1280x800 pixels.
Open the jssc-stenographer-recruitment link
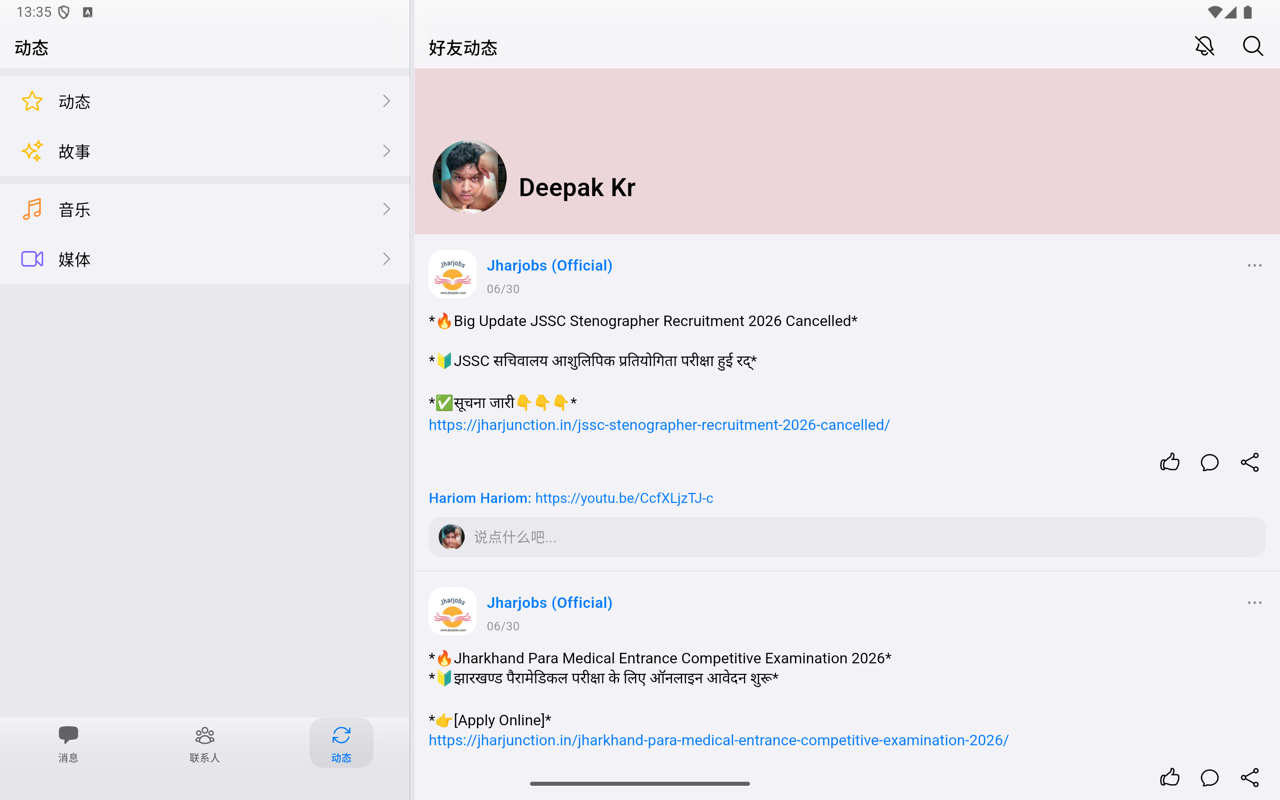click(659, 425)
